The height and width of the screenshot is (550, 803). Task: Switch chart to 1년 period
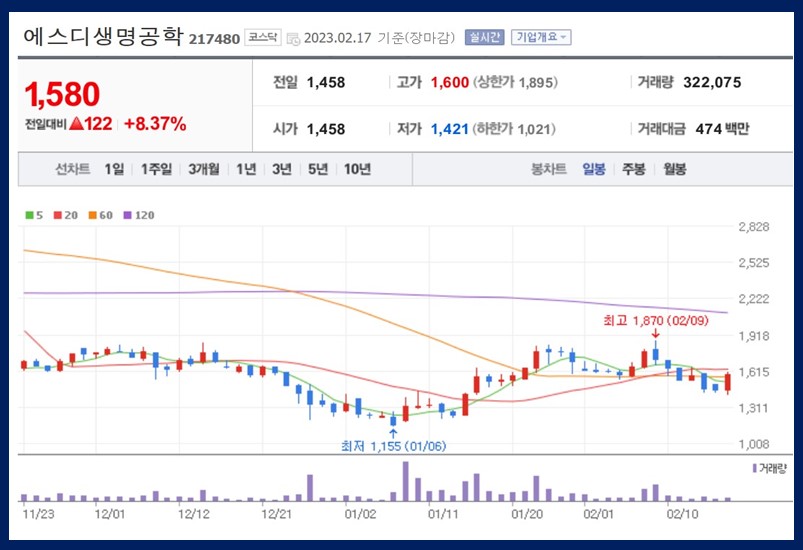[246, 169]
